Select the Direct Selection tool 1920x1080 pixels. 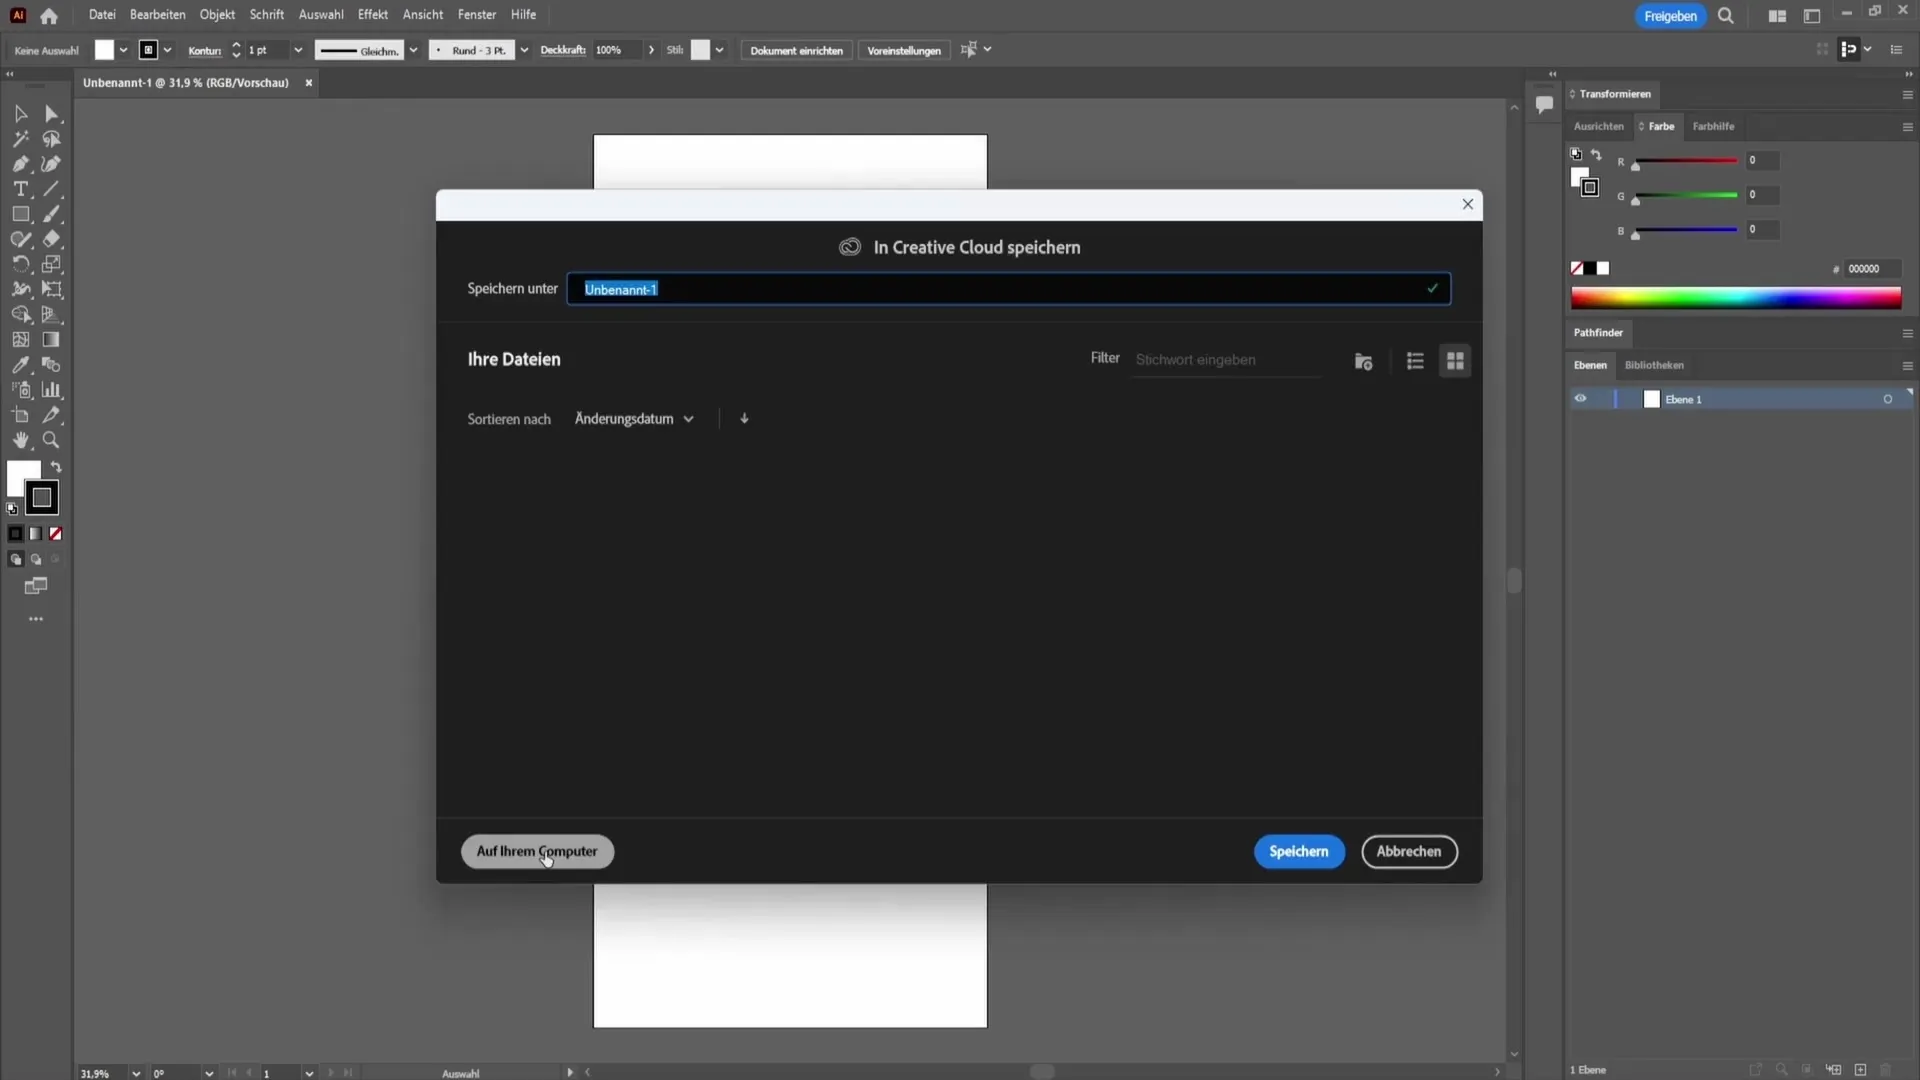pyautogui.click(x=52, y=114)
